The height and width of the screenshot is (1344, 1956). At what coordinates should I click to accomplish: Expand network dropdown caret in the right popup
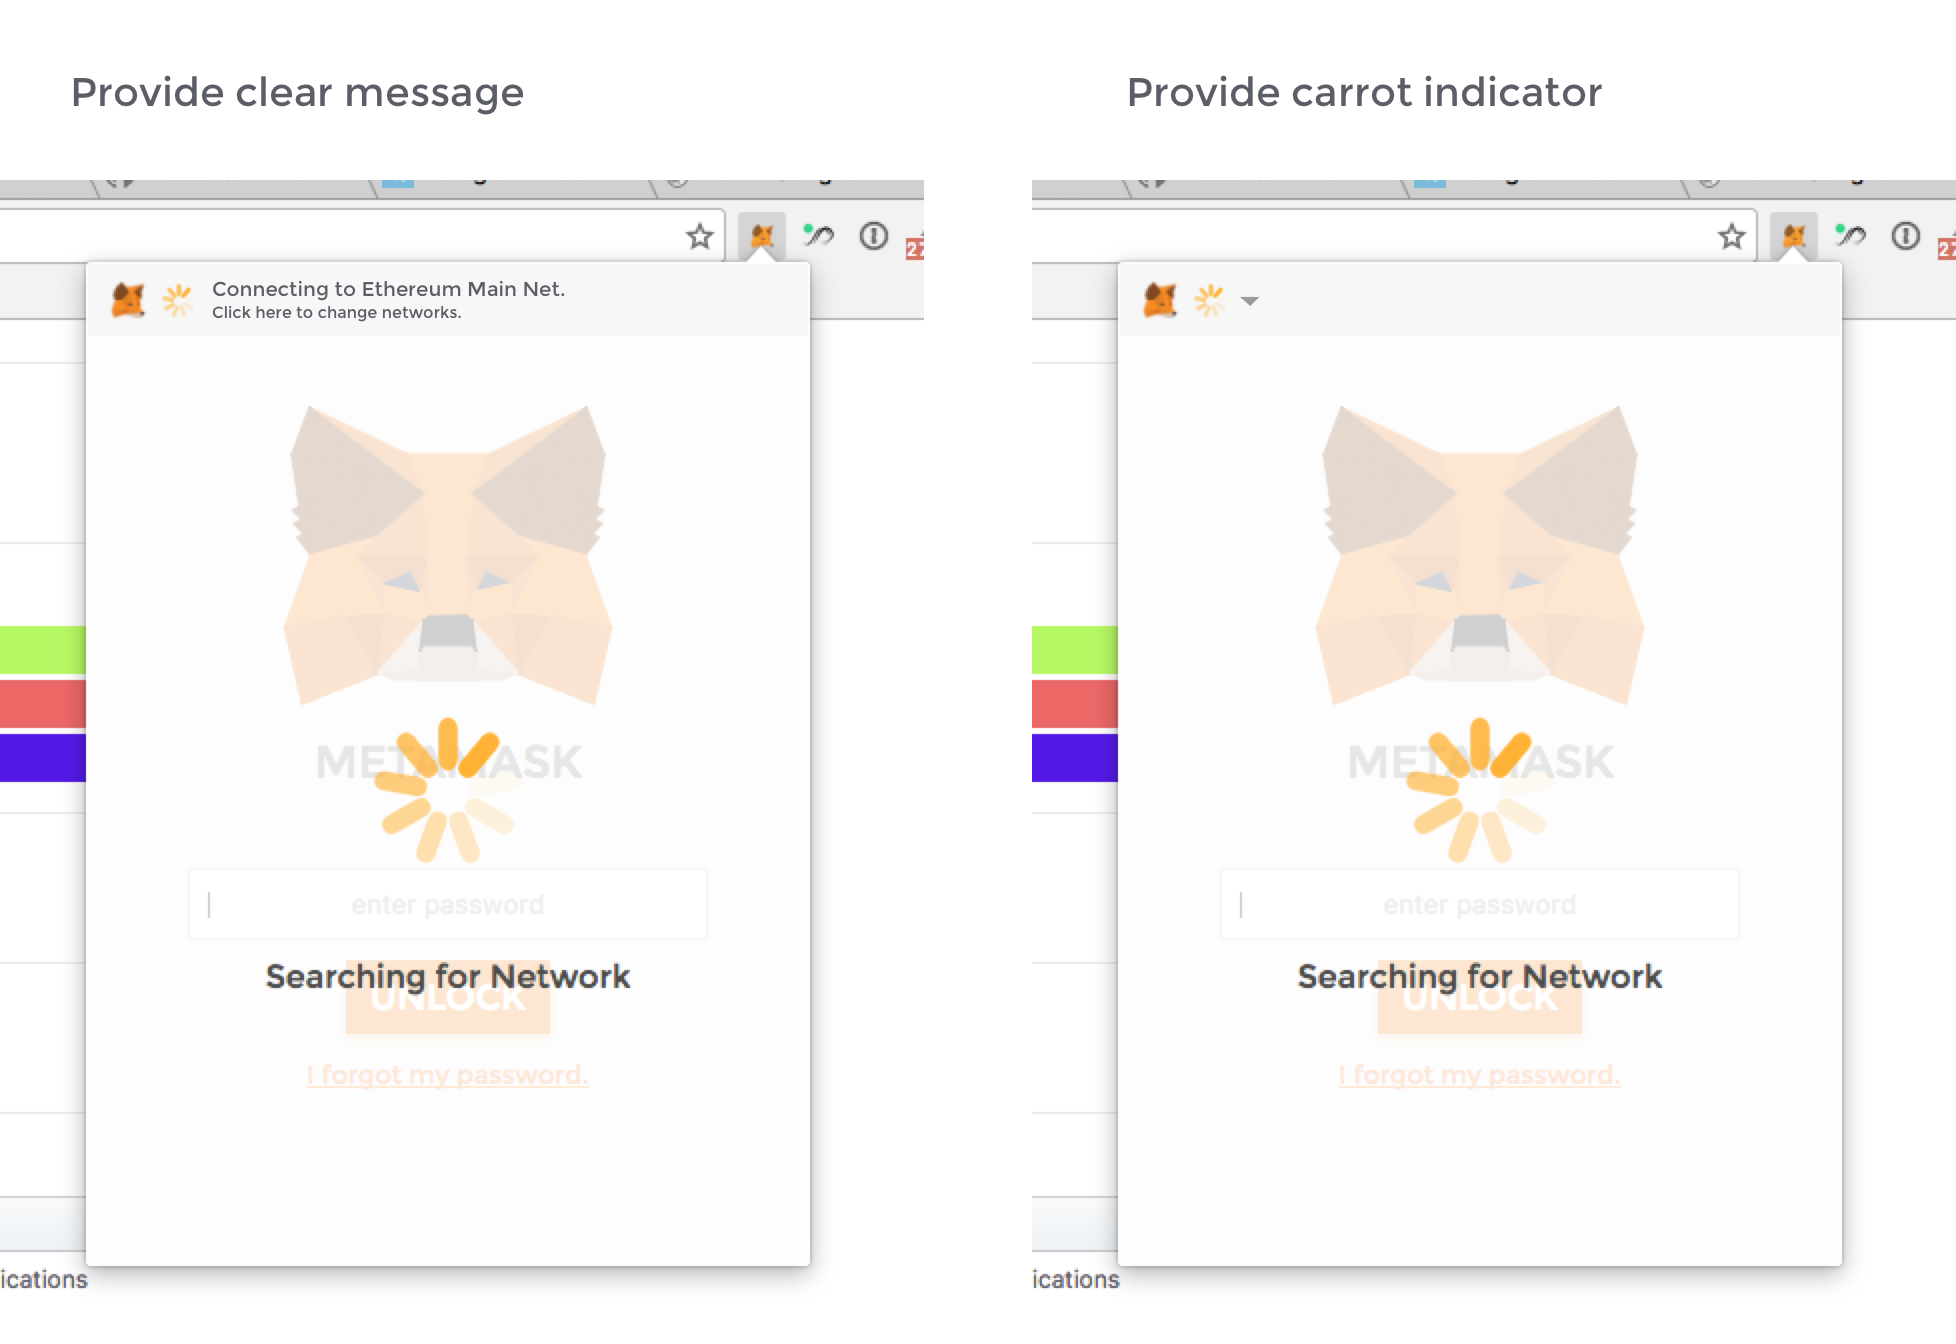tap(1250, 300)
